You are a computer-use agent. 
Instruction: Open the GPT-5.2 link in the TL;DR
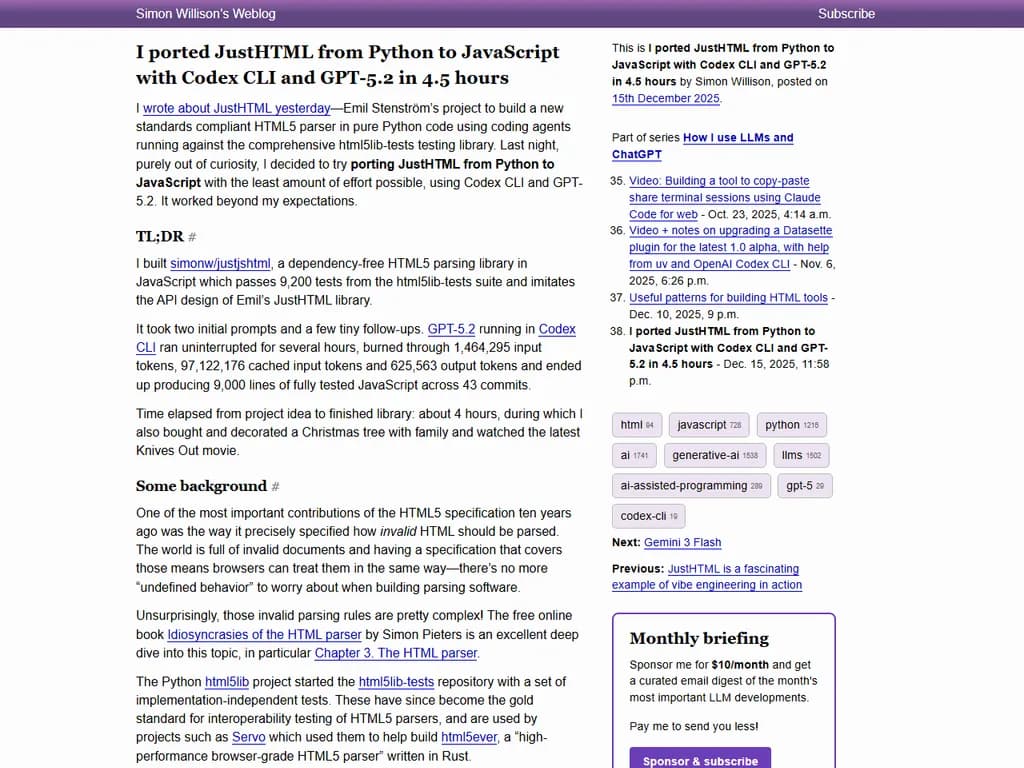tap(452, 328)
